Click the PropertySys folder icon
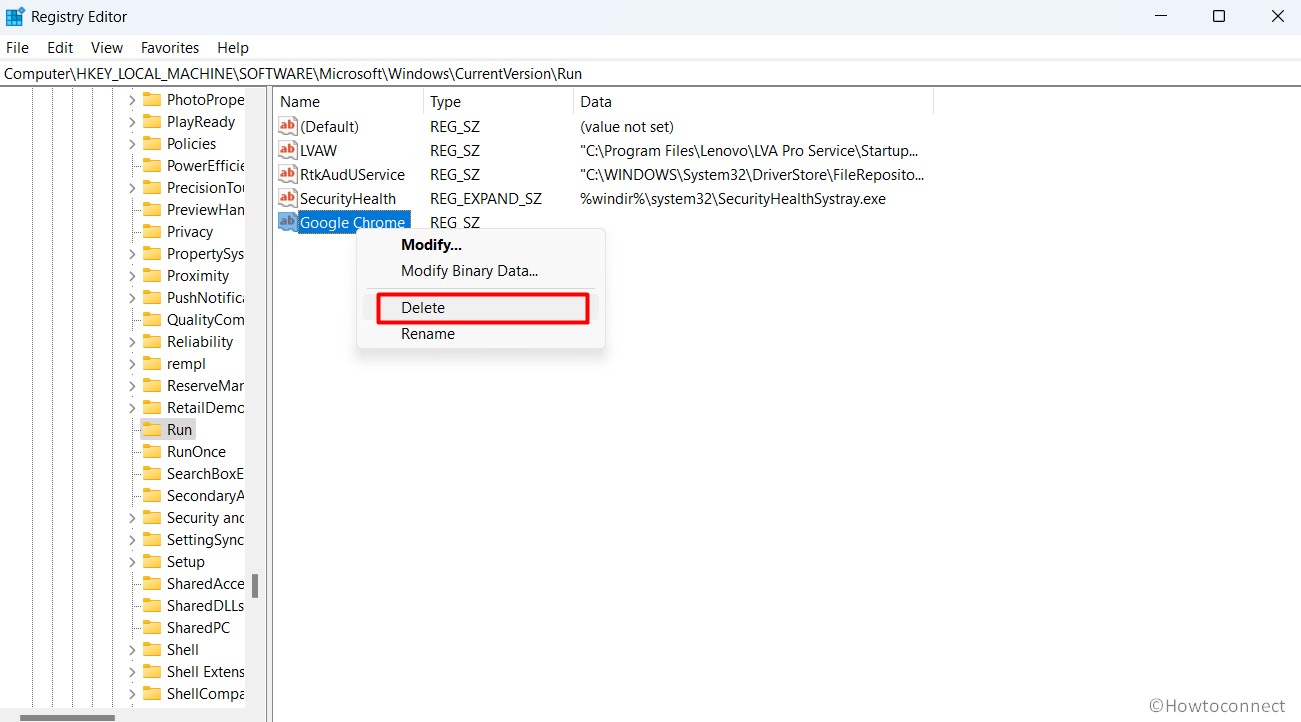Screen dimensions: 1301x722 tap(152, 253)
